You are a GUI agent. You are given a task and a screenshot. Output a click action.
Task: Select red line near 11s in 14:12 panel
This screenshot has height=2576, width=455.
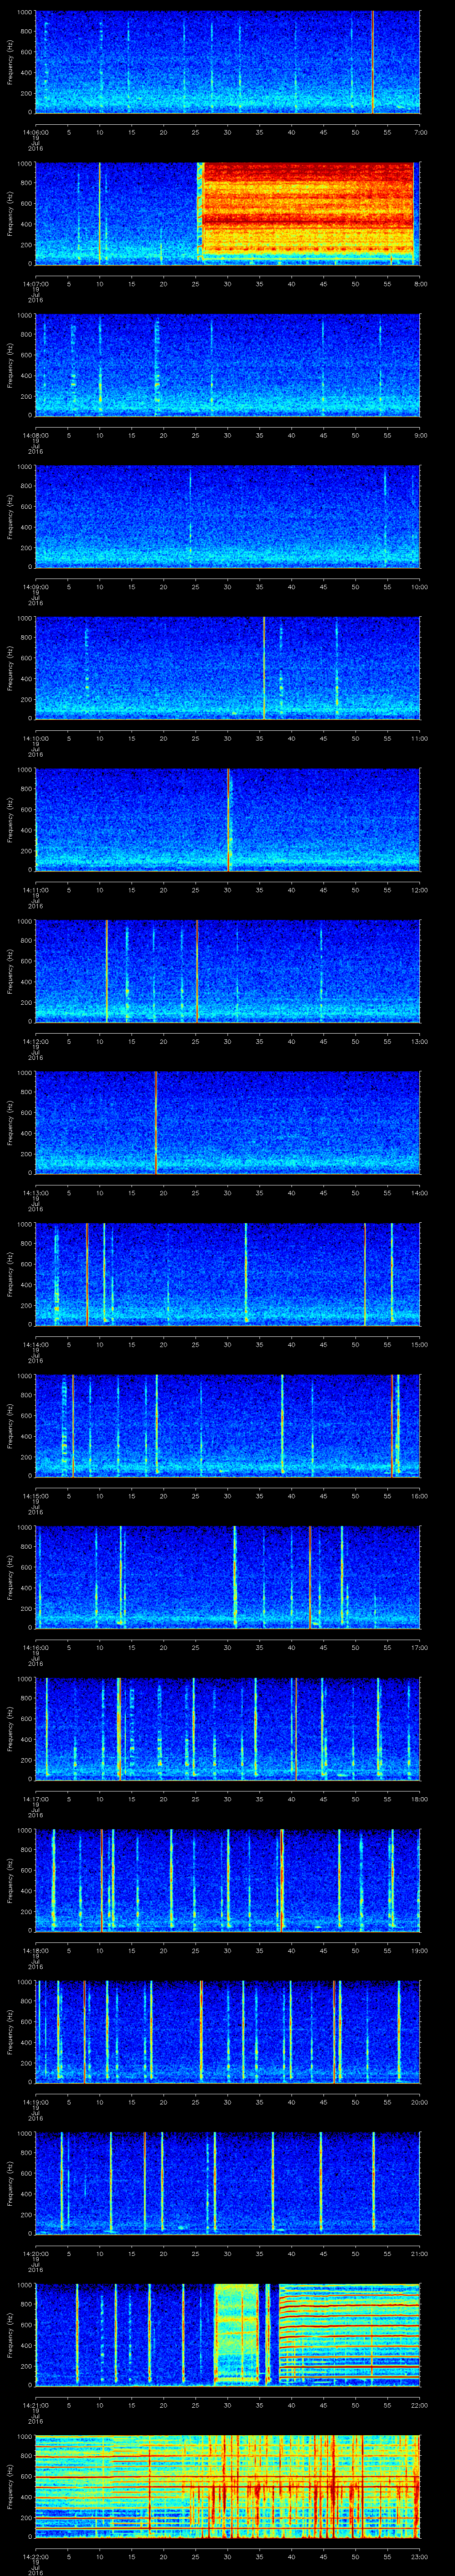tap(106, 971)
